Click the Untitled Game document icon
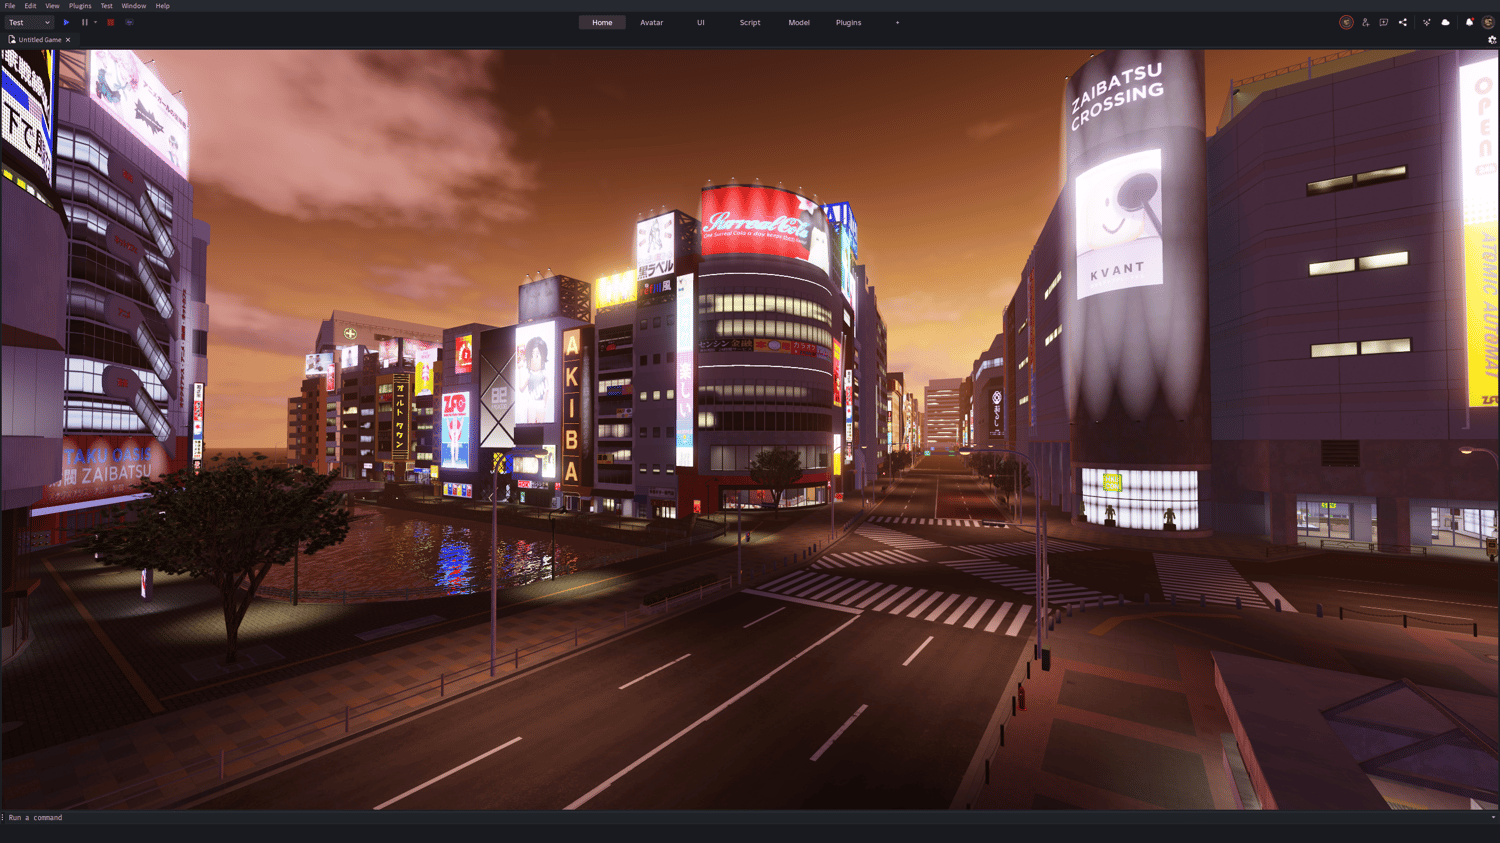The width and height of the screenshot is (1500, 843). [x=12, y=40]
